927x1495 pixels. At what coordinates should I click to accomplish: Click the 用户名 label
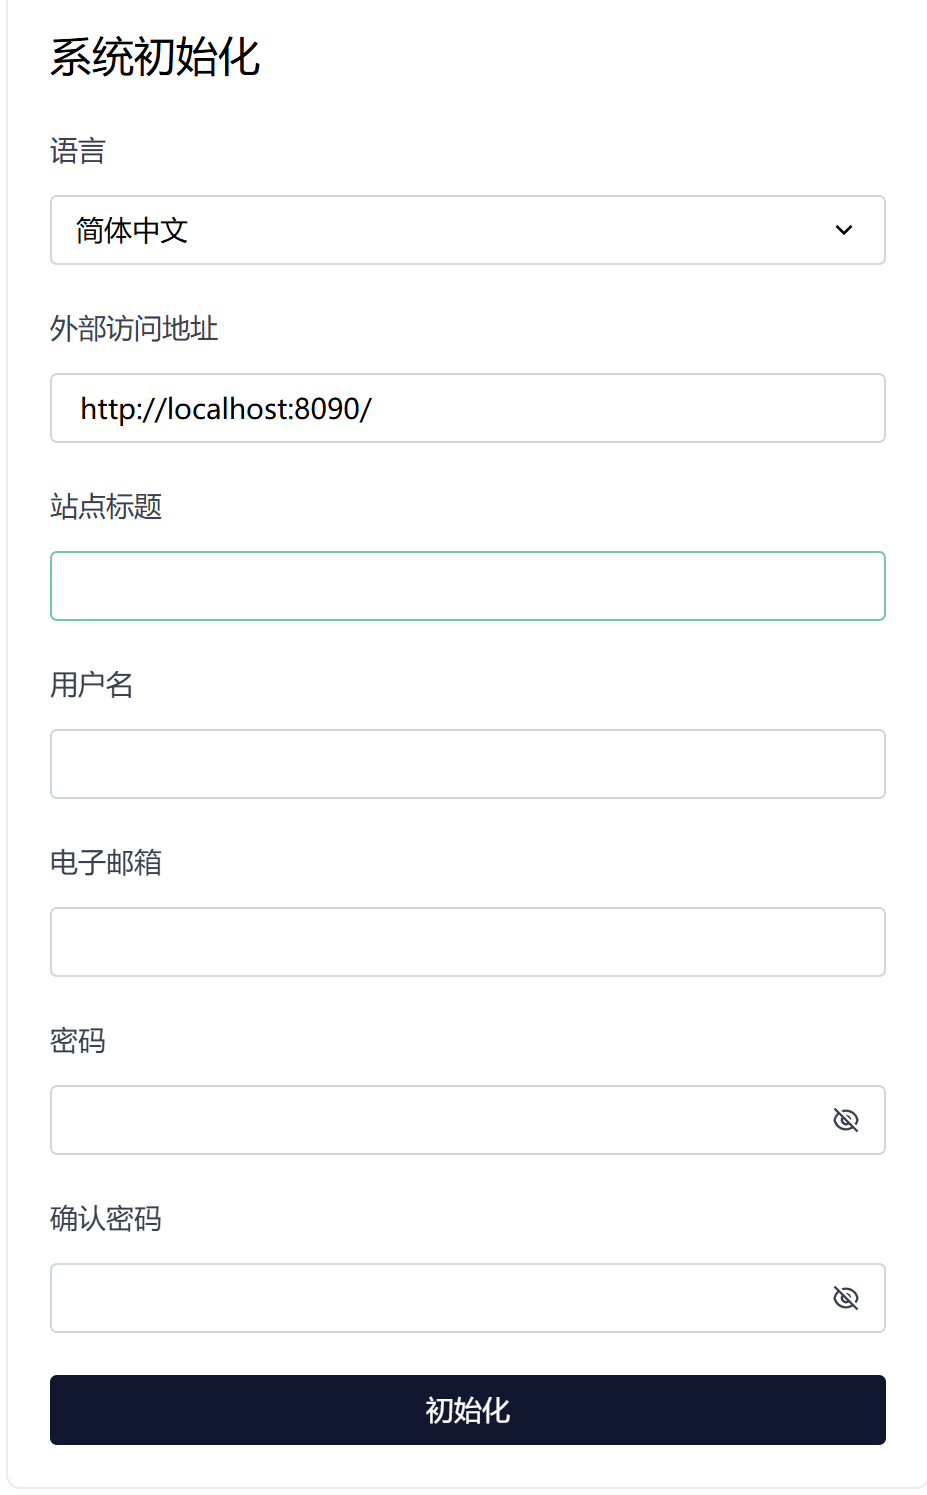[92, 685]
